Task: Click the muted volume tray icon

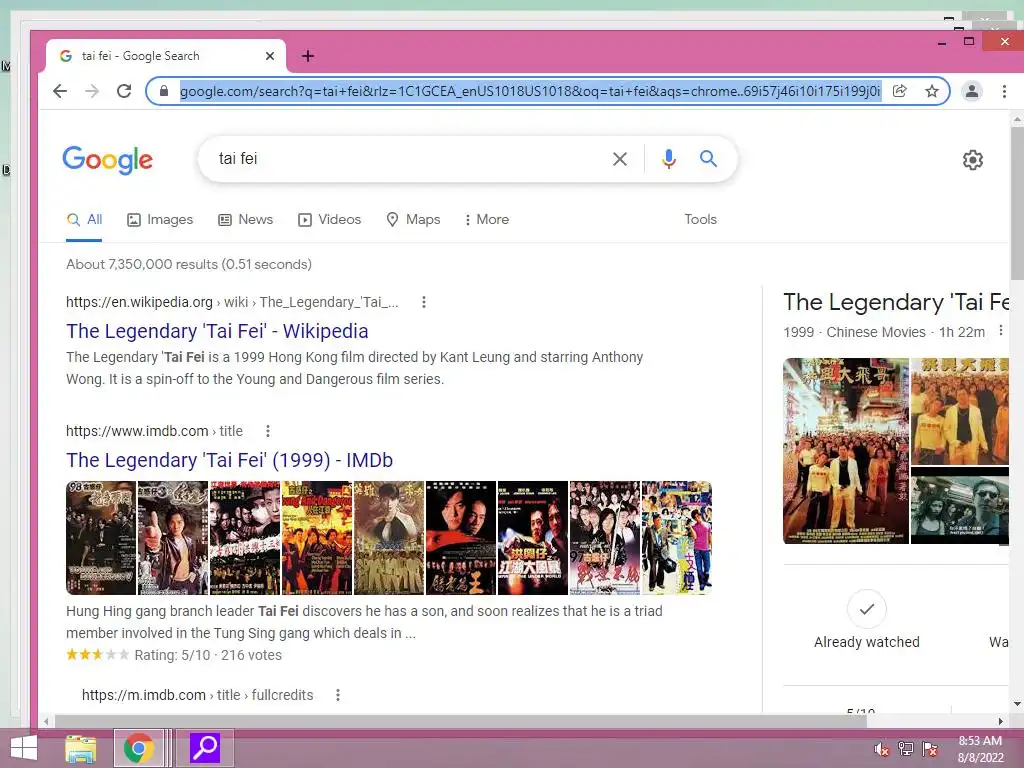Action: (x=881, y=749)
